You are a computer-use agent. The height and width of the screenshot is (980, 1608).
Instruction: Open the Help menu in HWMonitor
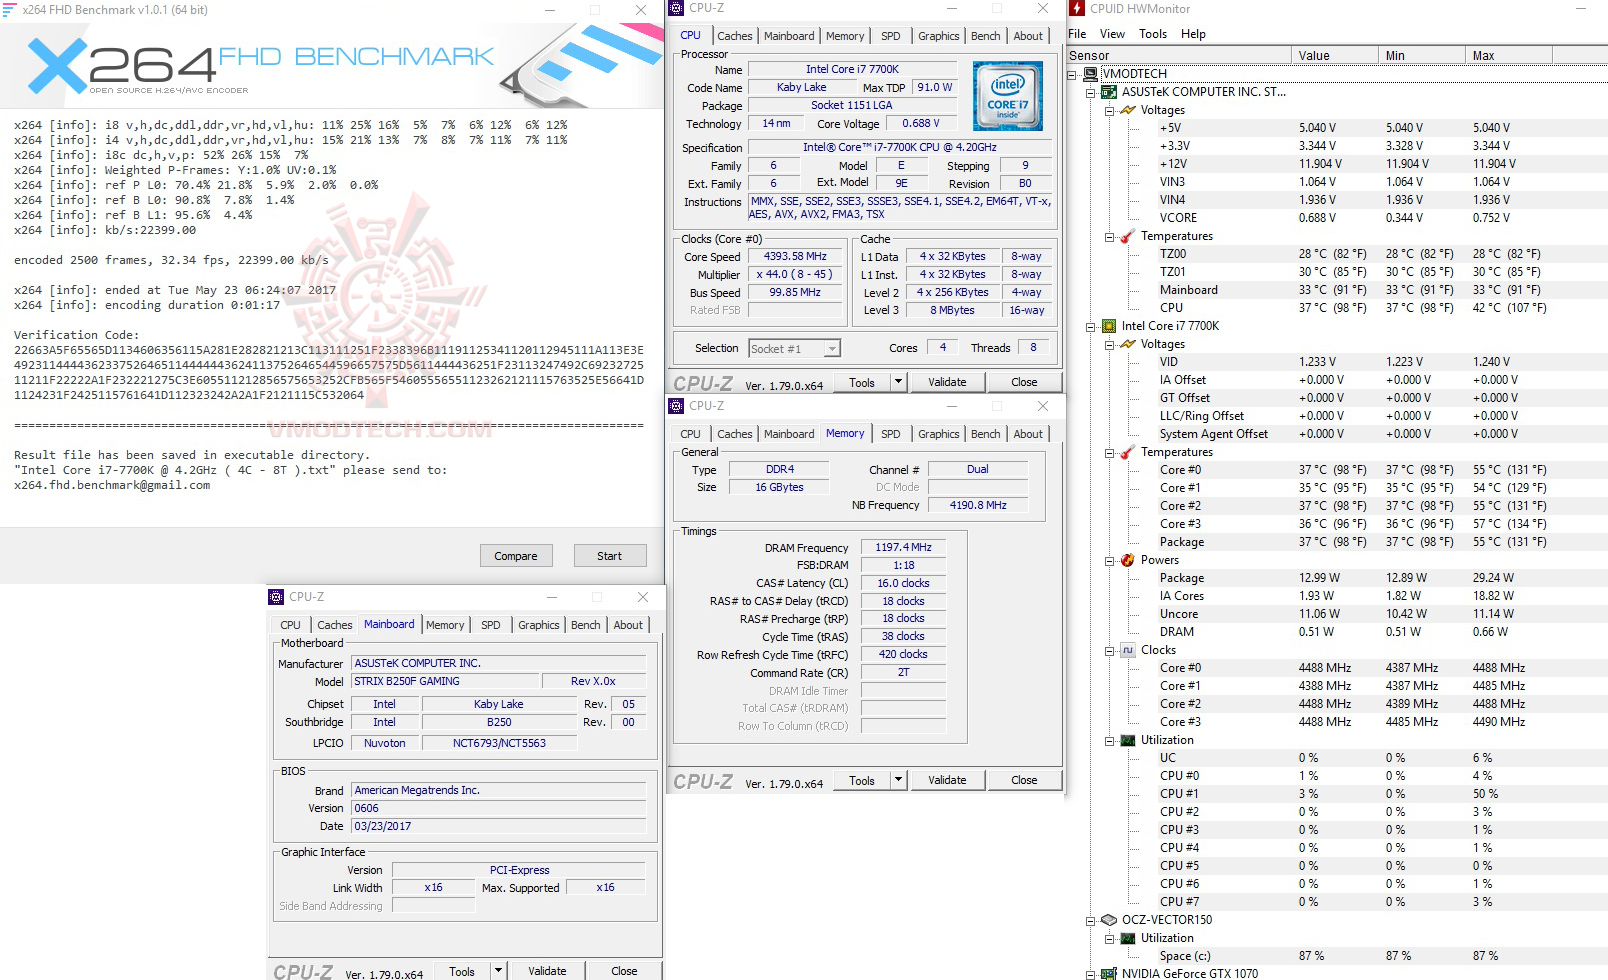1193,34
